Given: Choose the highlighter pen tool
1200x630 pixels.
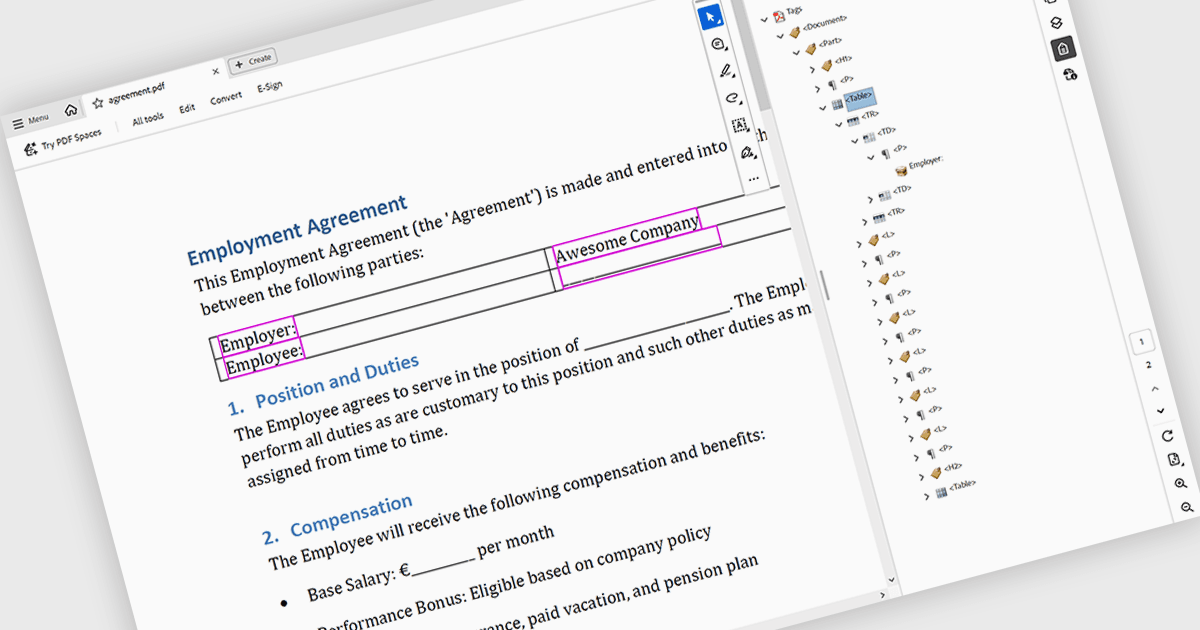Looking at the screenshot, I should tap(726, 71).
